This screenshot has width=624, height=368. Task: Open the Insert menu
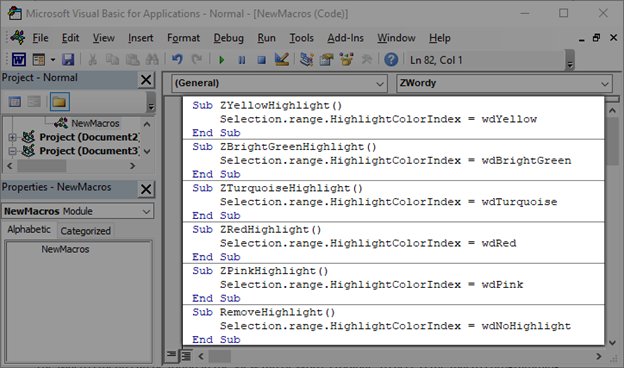point(140,38)
